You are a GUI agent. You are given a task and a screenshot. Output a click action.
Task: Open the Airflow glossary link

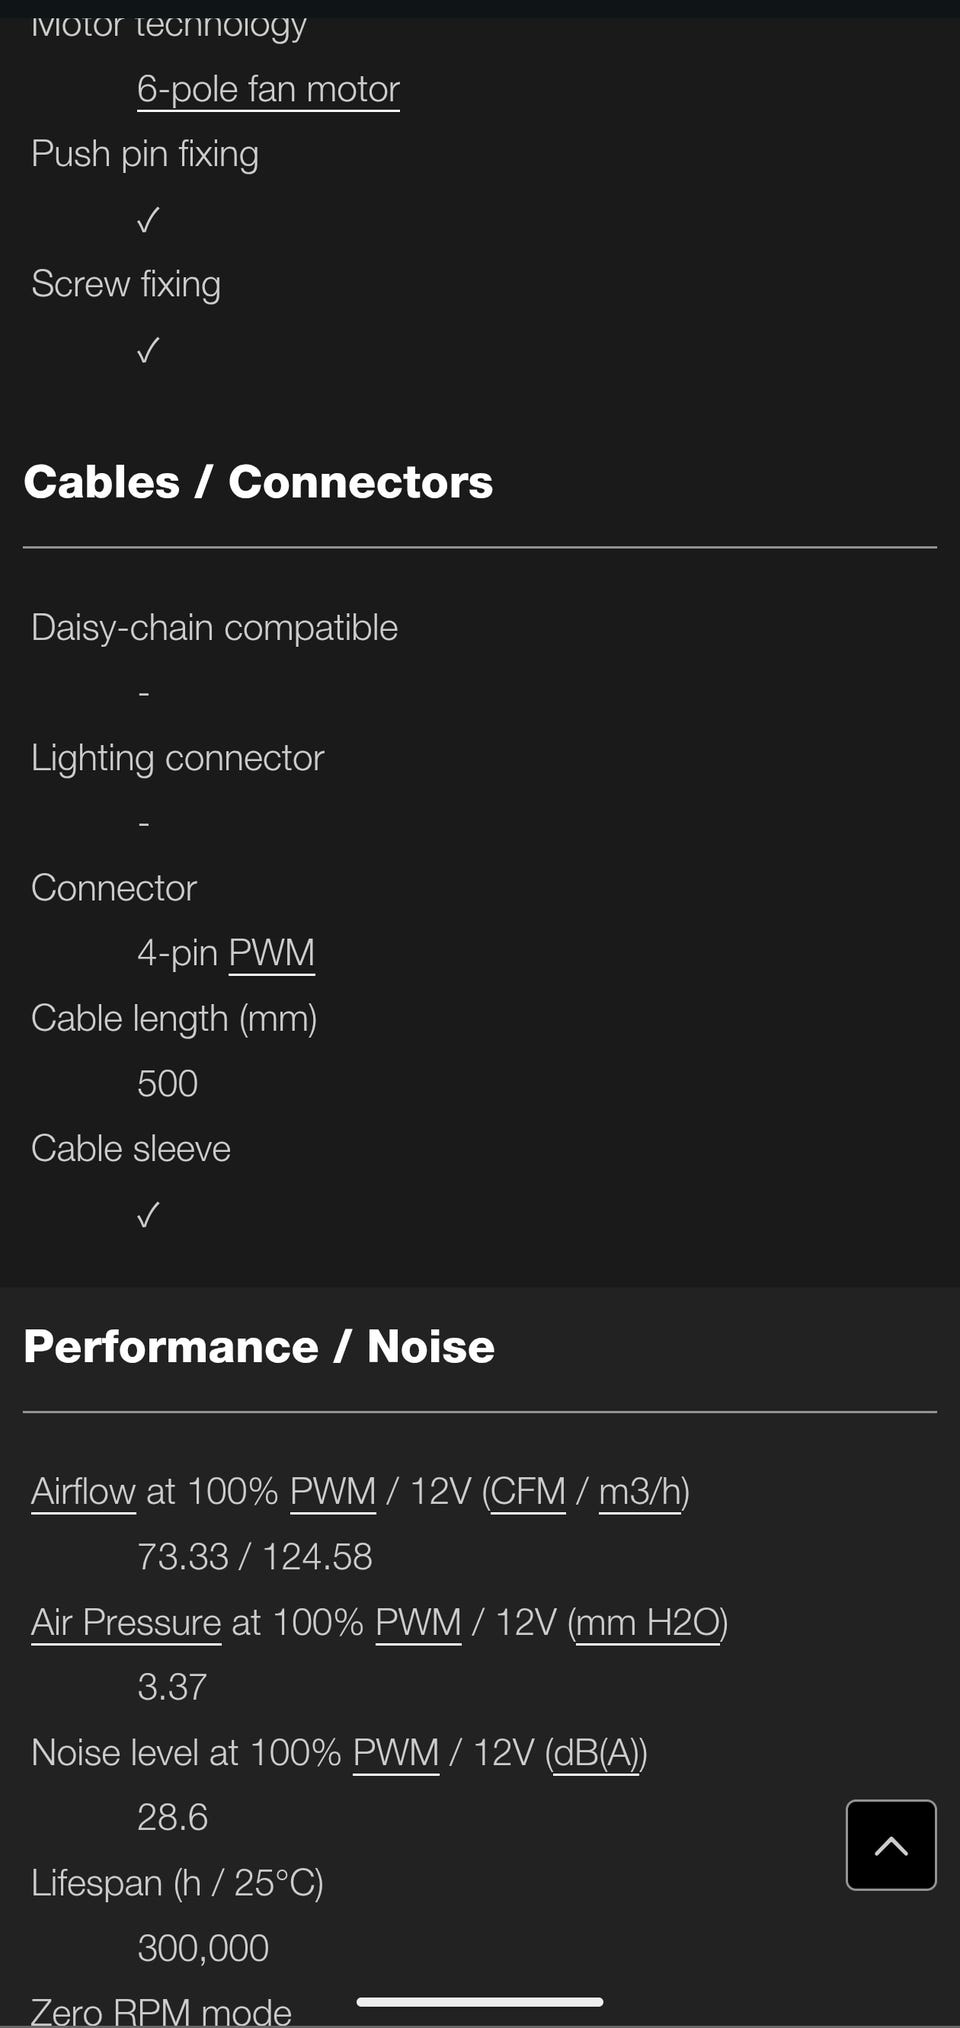point(83,1491)
